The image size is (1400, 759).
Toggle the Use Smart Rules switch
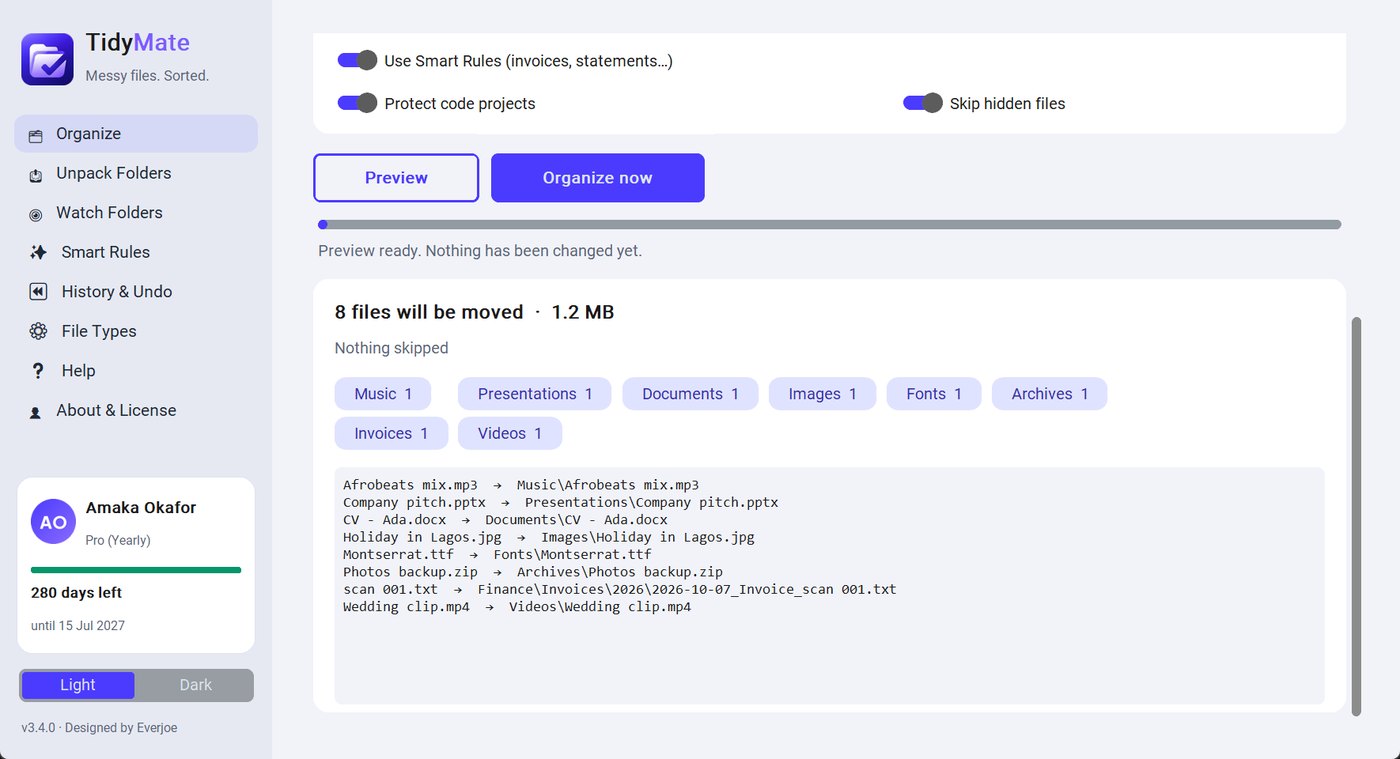pos(357,61)
